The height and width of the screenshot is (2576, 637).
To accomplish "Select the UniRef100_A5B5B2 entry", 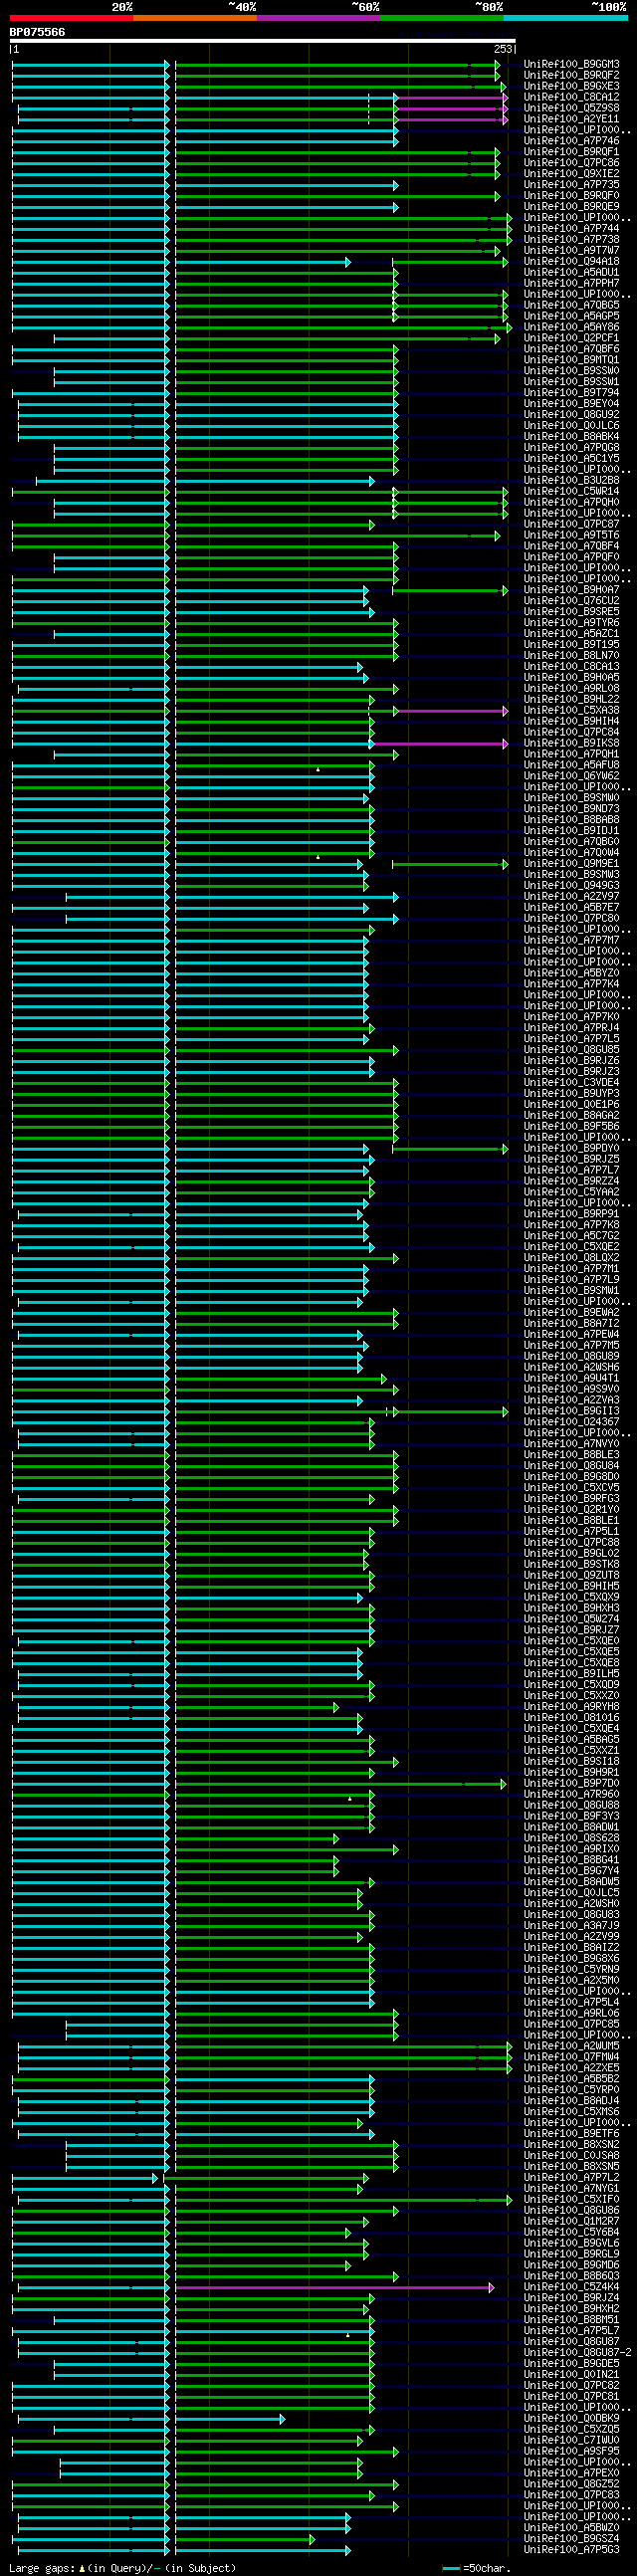I will pos(571,2079).
